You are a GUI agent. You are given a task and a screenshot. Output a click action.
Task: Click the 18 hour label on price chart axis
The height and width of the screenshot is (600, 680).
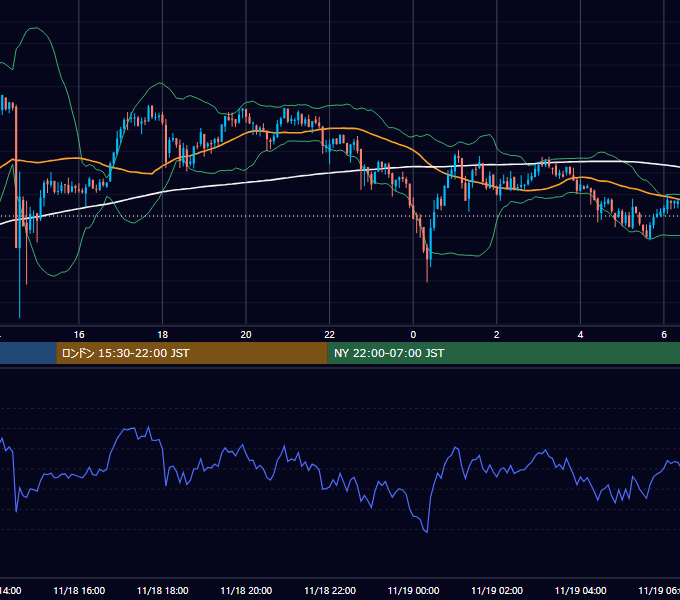[163, 335]
